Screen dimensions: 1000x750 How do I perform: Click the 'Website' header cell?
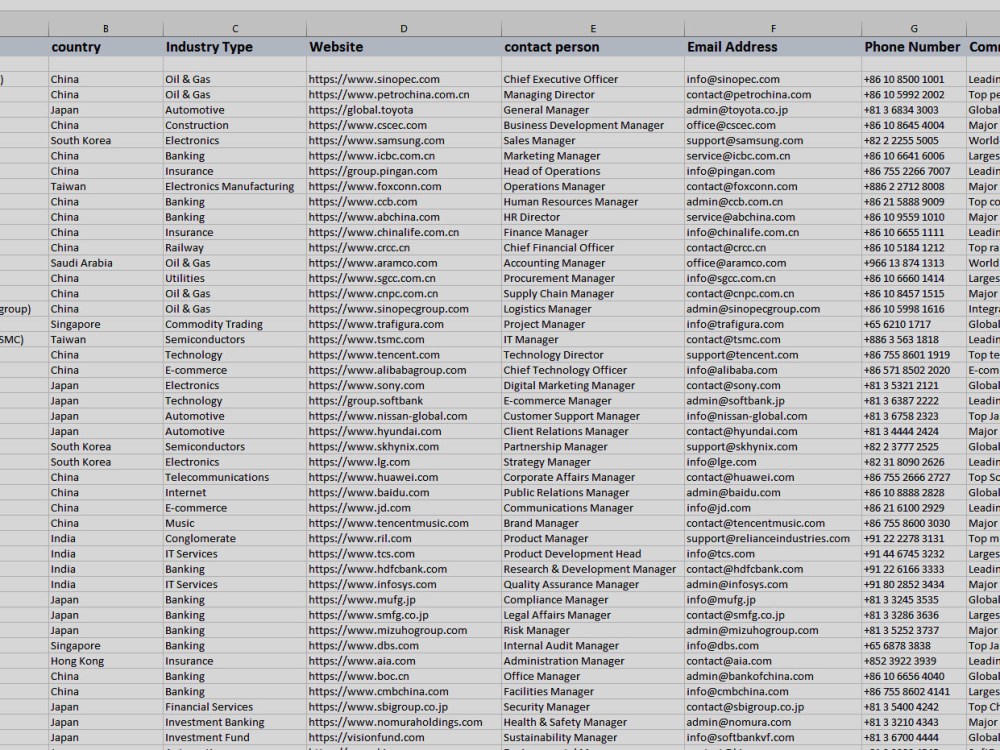click(404, 47)
